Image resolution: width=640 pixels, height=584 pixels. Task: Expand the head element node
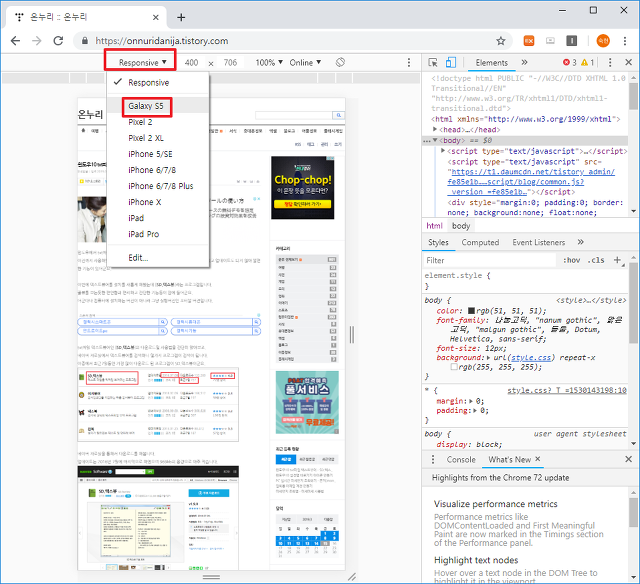(435, 129)
